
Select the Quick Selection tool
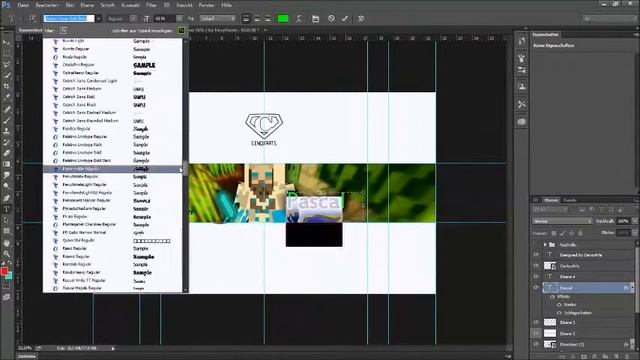pyautogui.click(x=7, y=76)
